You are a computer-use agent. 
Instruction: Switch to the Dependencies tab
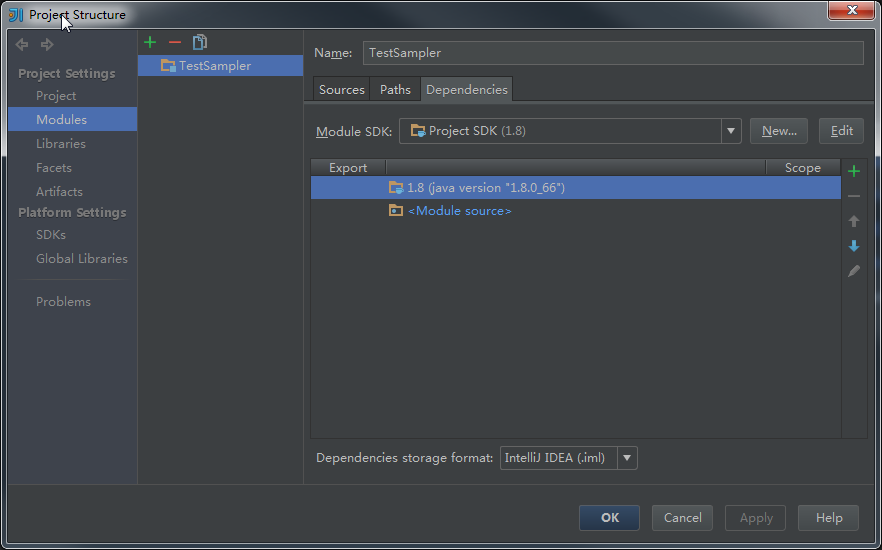pyautogui.click(x=466, y=89)
